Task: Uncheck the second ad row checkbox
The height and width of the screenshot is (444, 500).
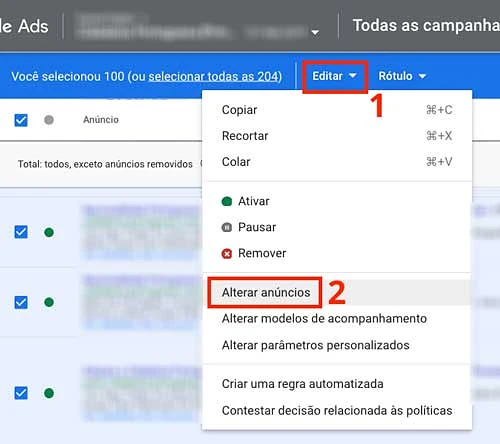Action: [21, 302]
